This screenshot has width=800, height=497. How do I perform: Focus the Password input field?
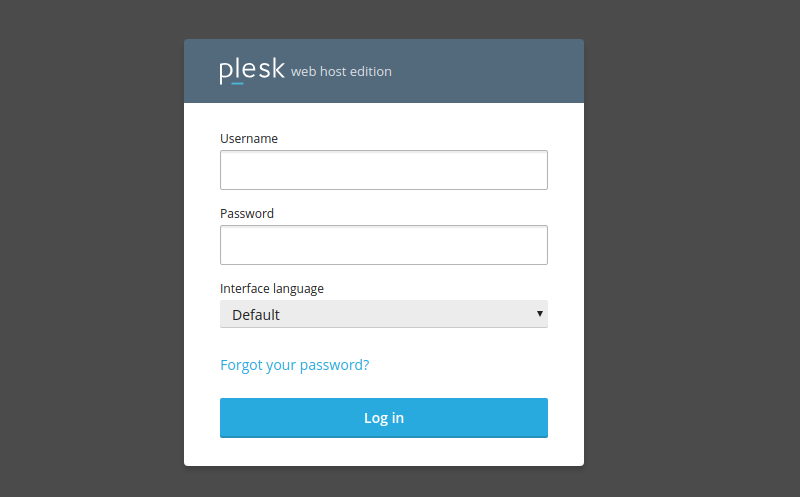click(x=383, y=245)
